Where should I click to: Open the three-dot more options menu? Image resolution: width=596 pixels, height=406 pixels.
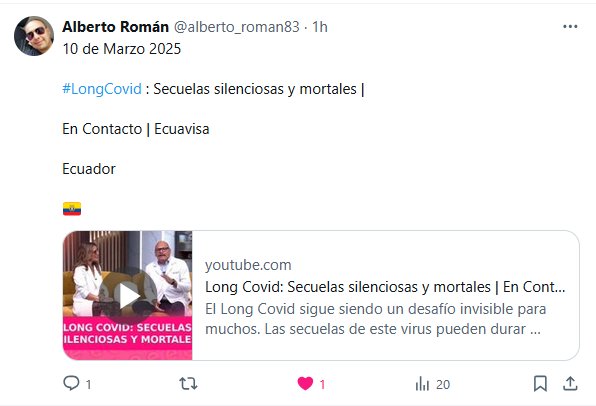click(x=570, y=27)
